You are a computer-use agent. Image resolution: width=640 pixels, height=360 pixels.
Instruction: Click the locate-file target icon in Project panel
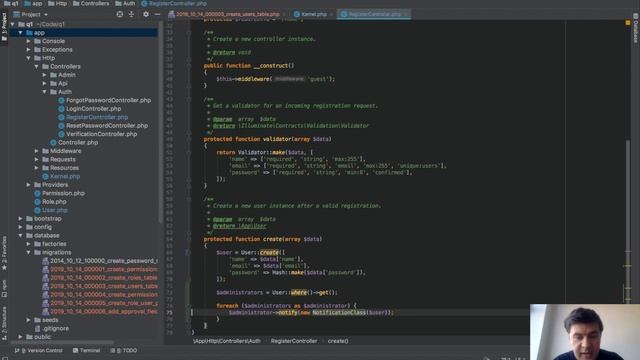click(x=120, y=14)
